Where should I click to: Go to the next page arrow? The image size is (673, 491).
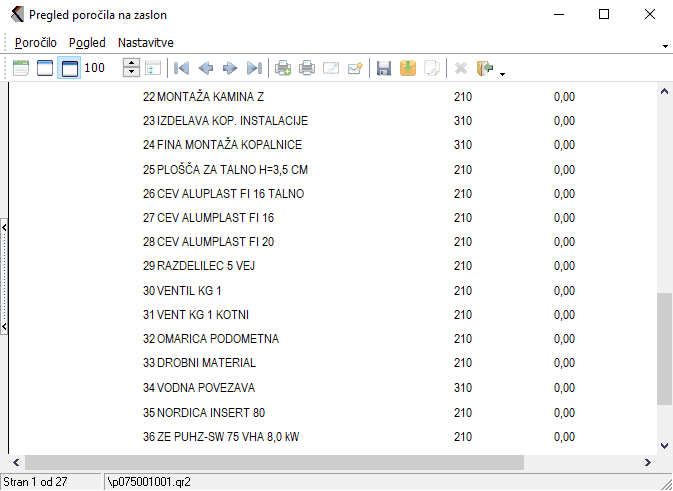230,68
